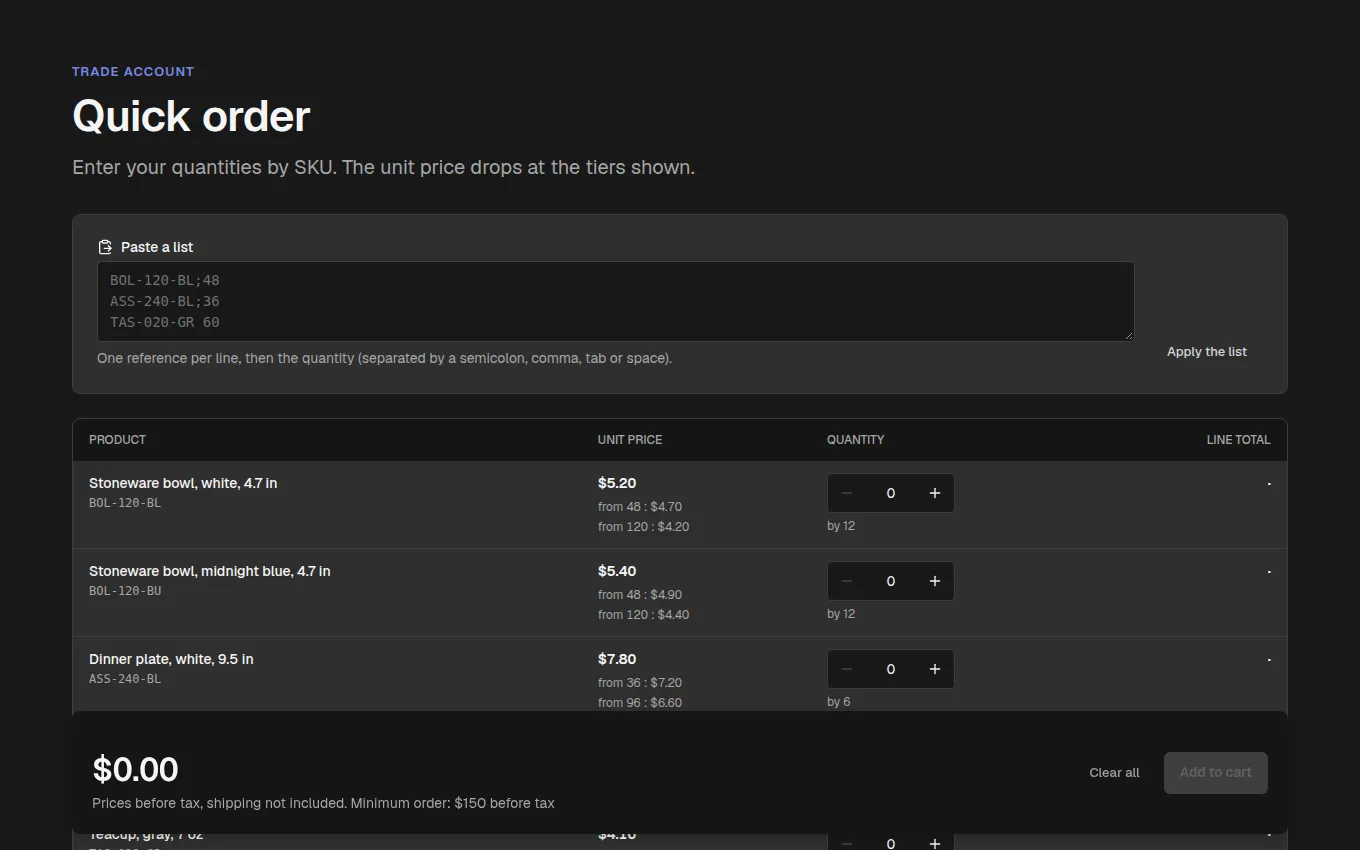Select the quantity field for ASS-240-BL

pos(891,669)
